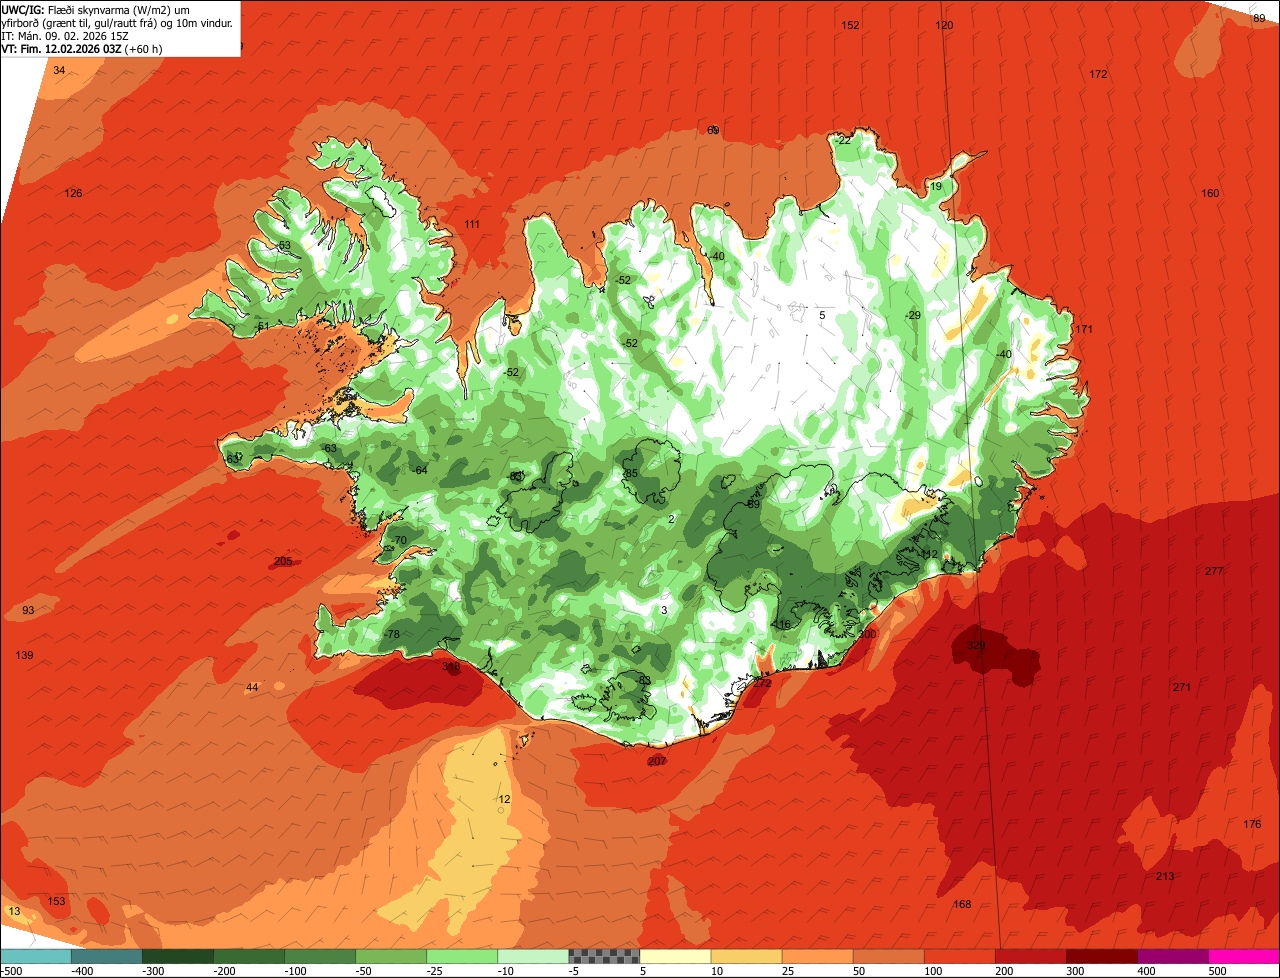
Task: Select the -100 to -50 green legend swatch
Action: (x=320, y=955)
